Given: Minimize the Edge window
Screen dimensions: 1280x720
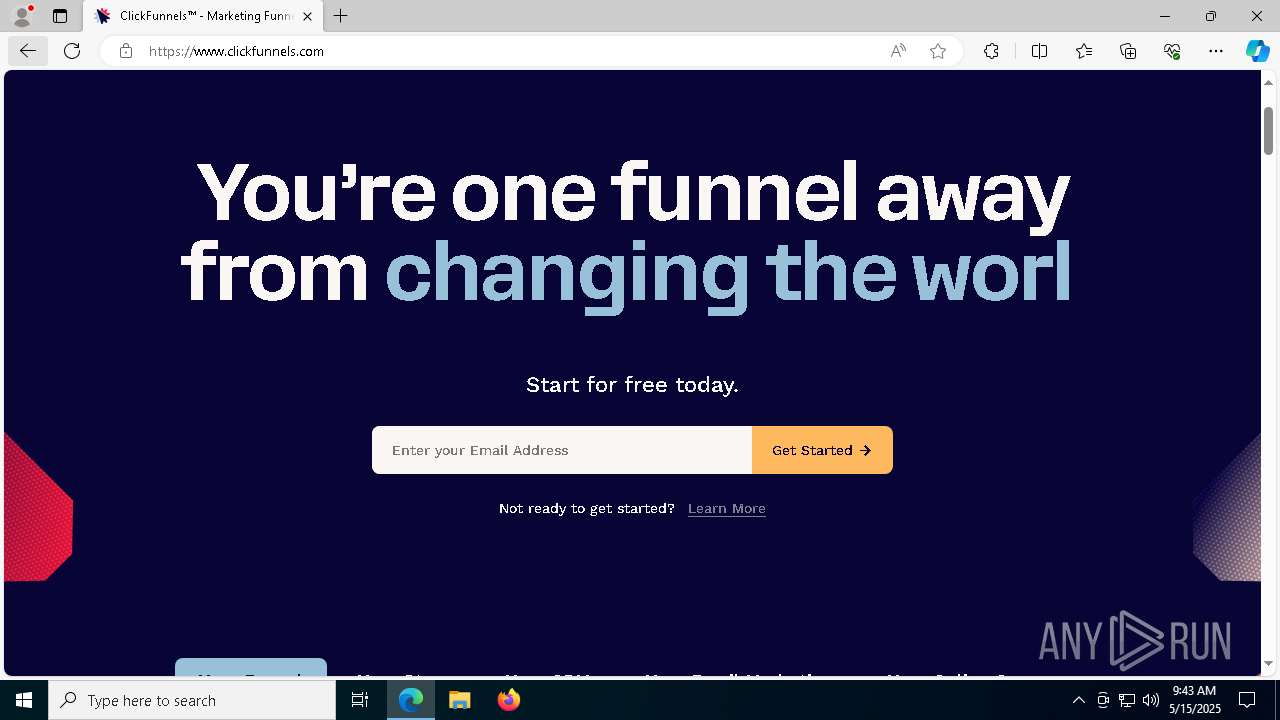Looking at the screenshot, I should point(1165,16).
